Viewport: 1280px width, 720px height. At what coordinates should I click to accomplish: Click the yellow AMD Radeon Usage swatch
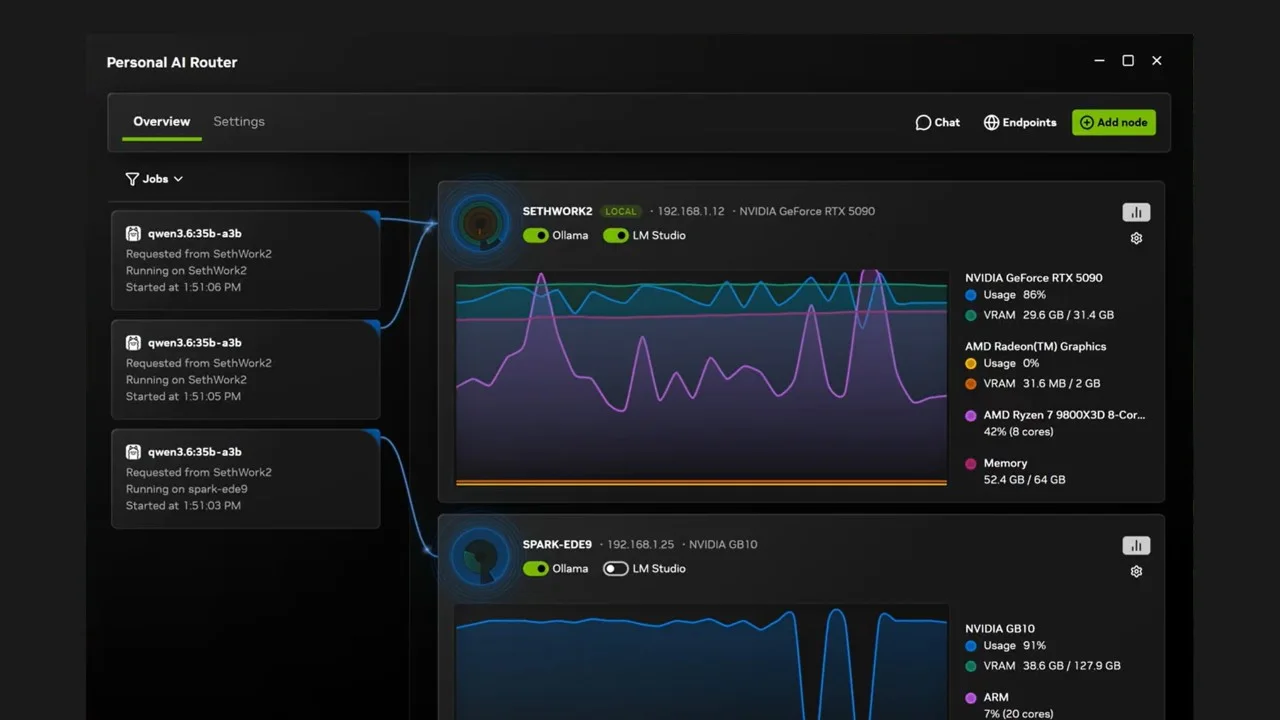point(971,364)
